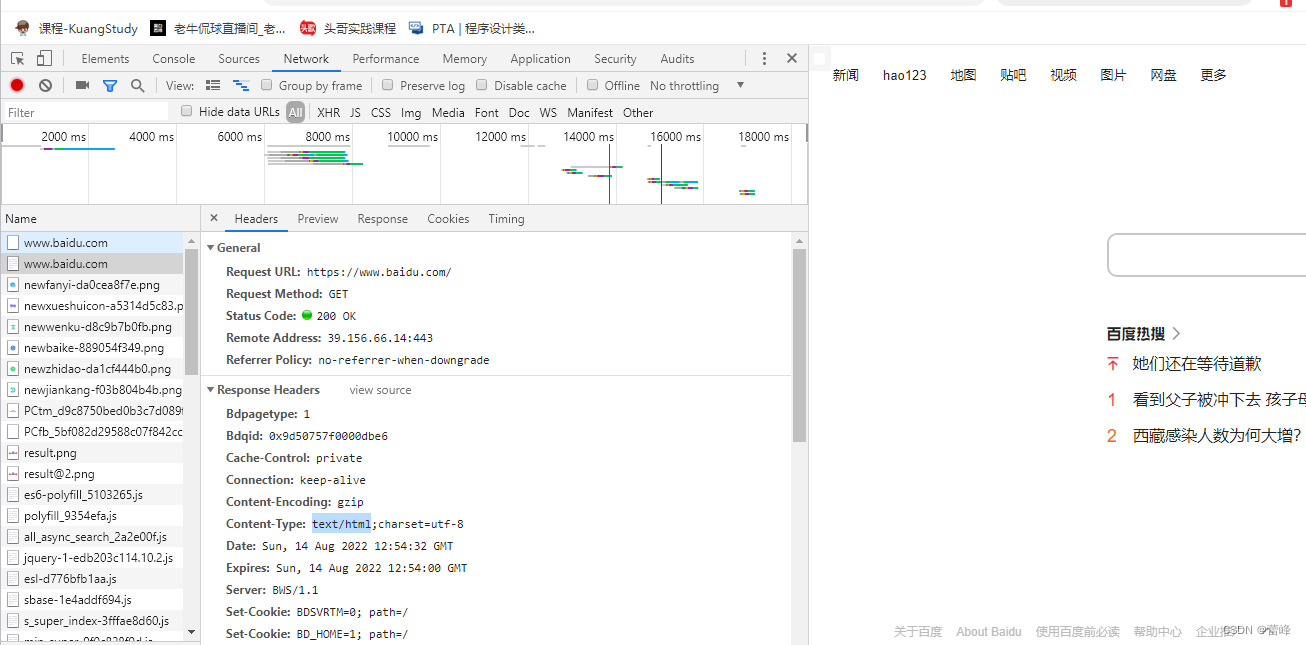1306x645 pixels.
Task: Tick the Disable cache checkbox
Action: pyautogui.click(x=482, y=85)
